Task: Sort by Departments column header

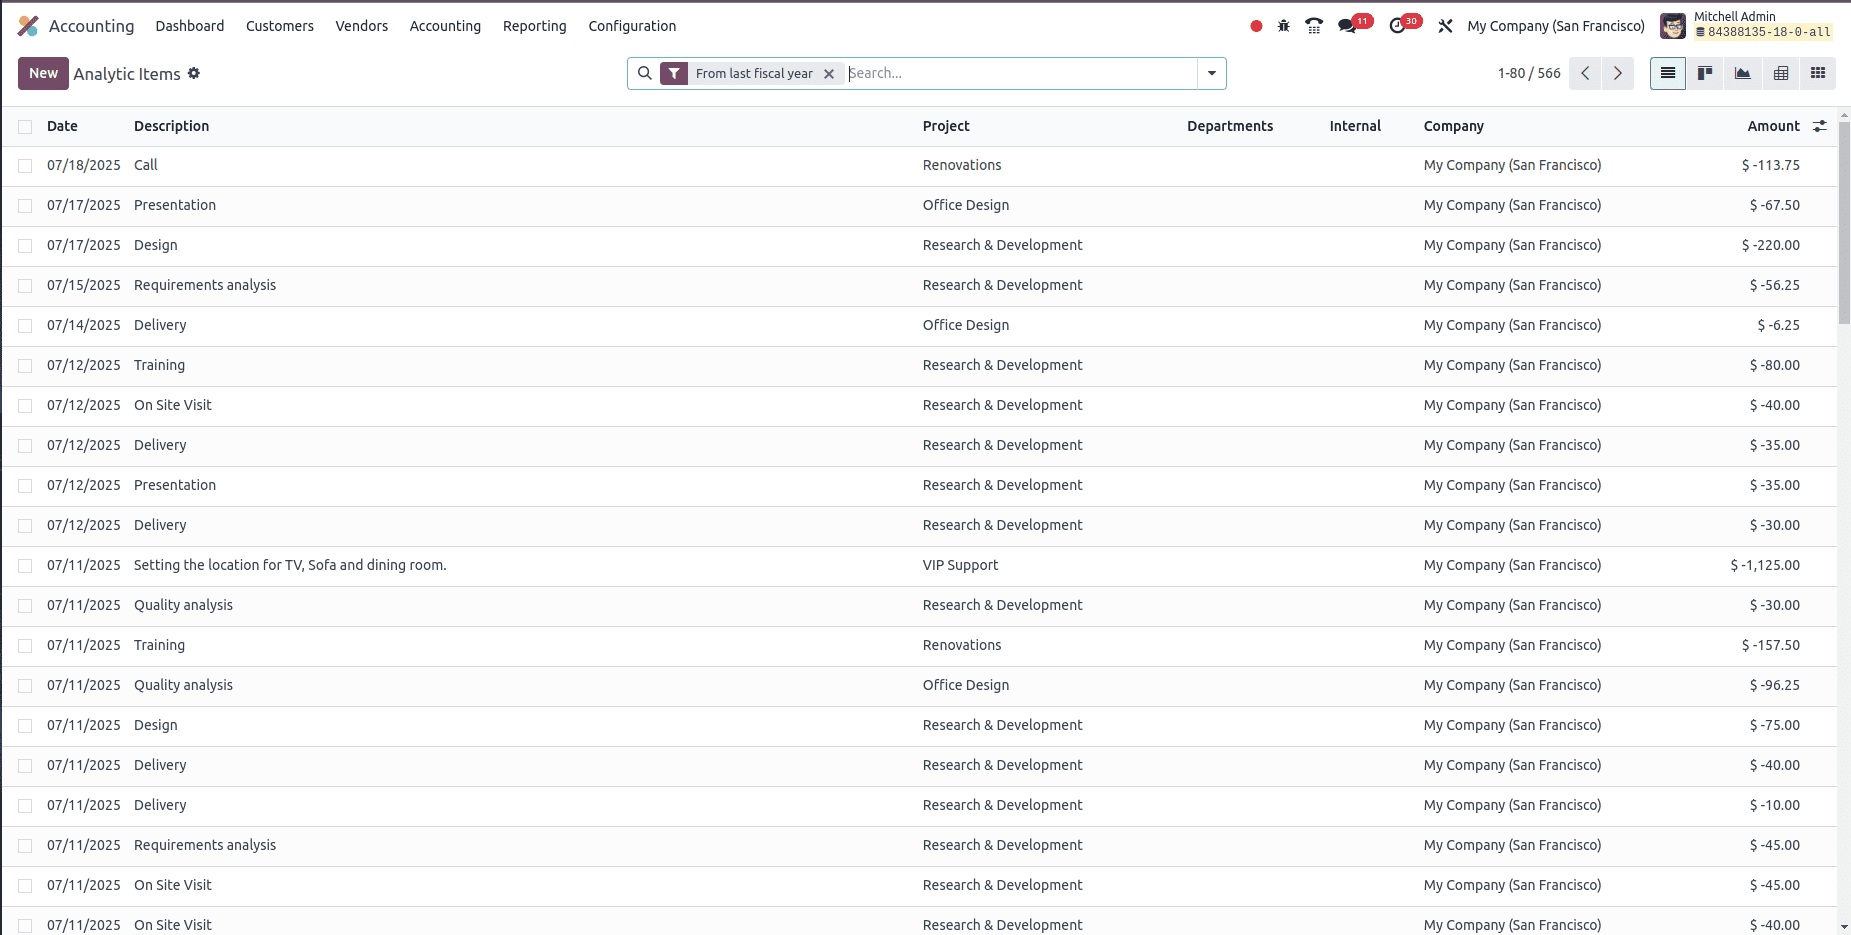Action: click(1230, 126)
